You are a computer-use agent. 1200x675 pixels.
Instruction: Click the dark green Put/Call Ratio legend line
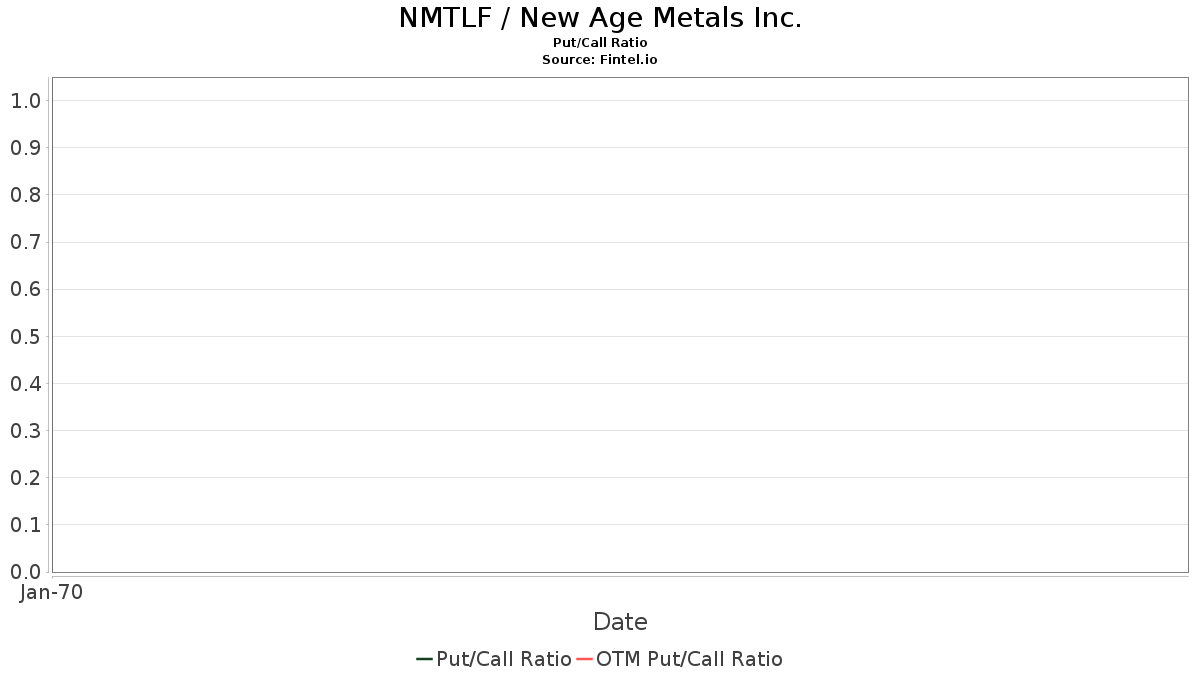pyautogui.click(x=424, y=659)
